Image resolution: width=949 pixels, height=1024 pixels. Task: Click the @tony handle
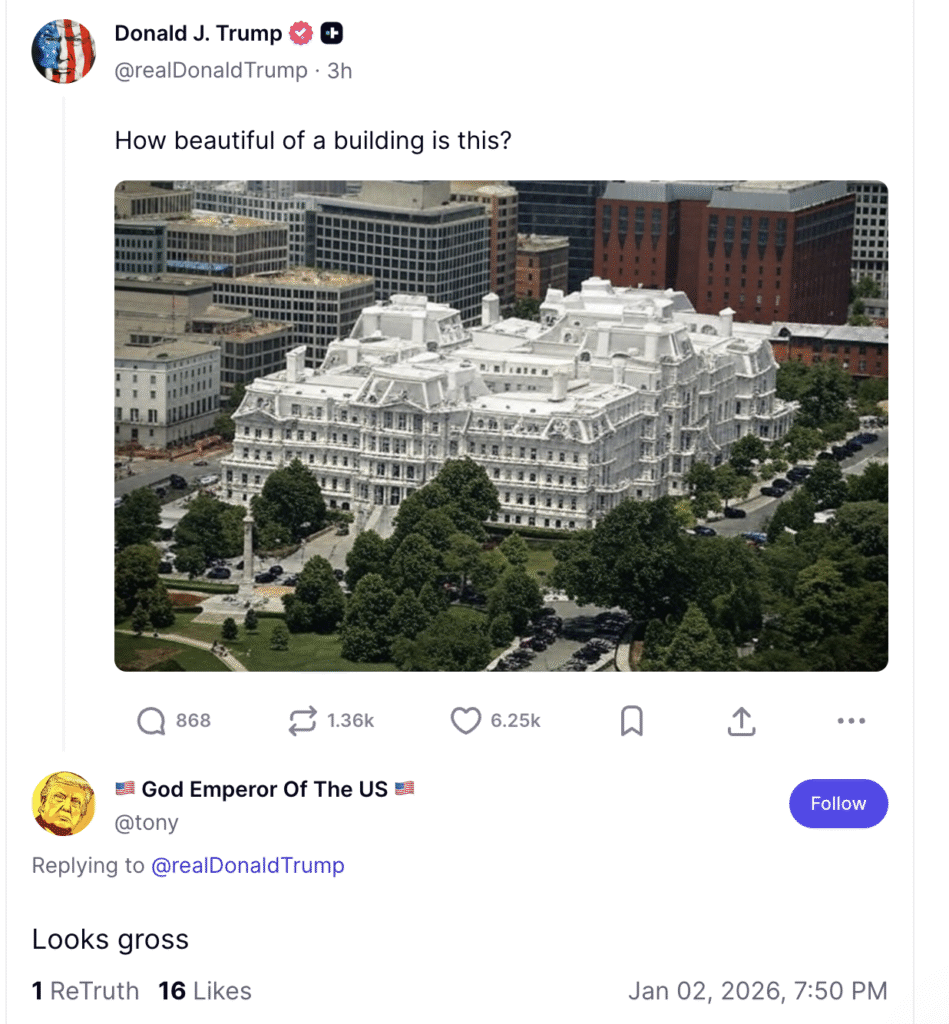147,823
